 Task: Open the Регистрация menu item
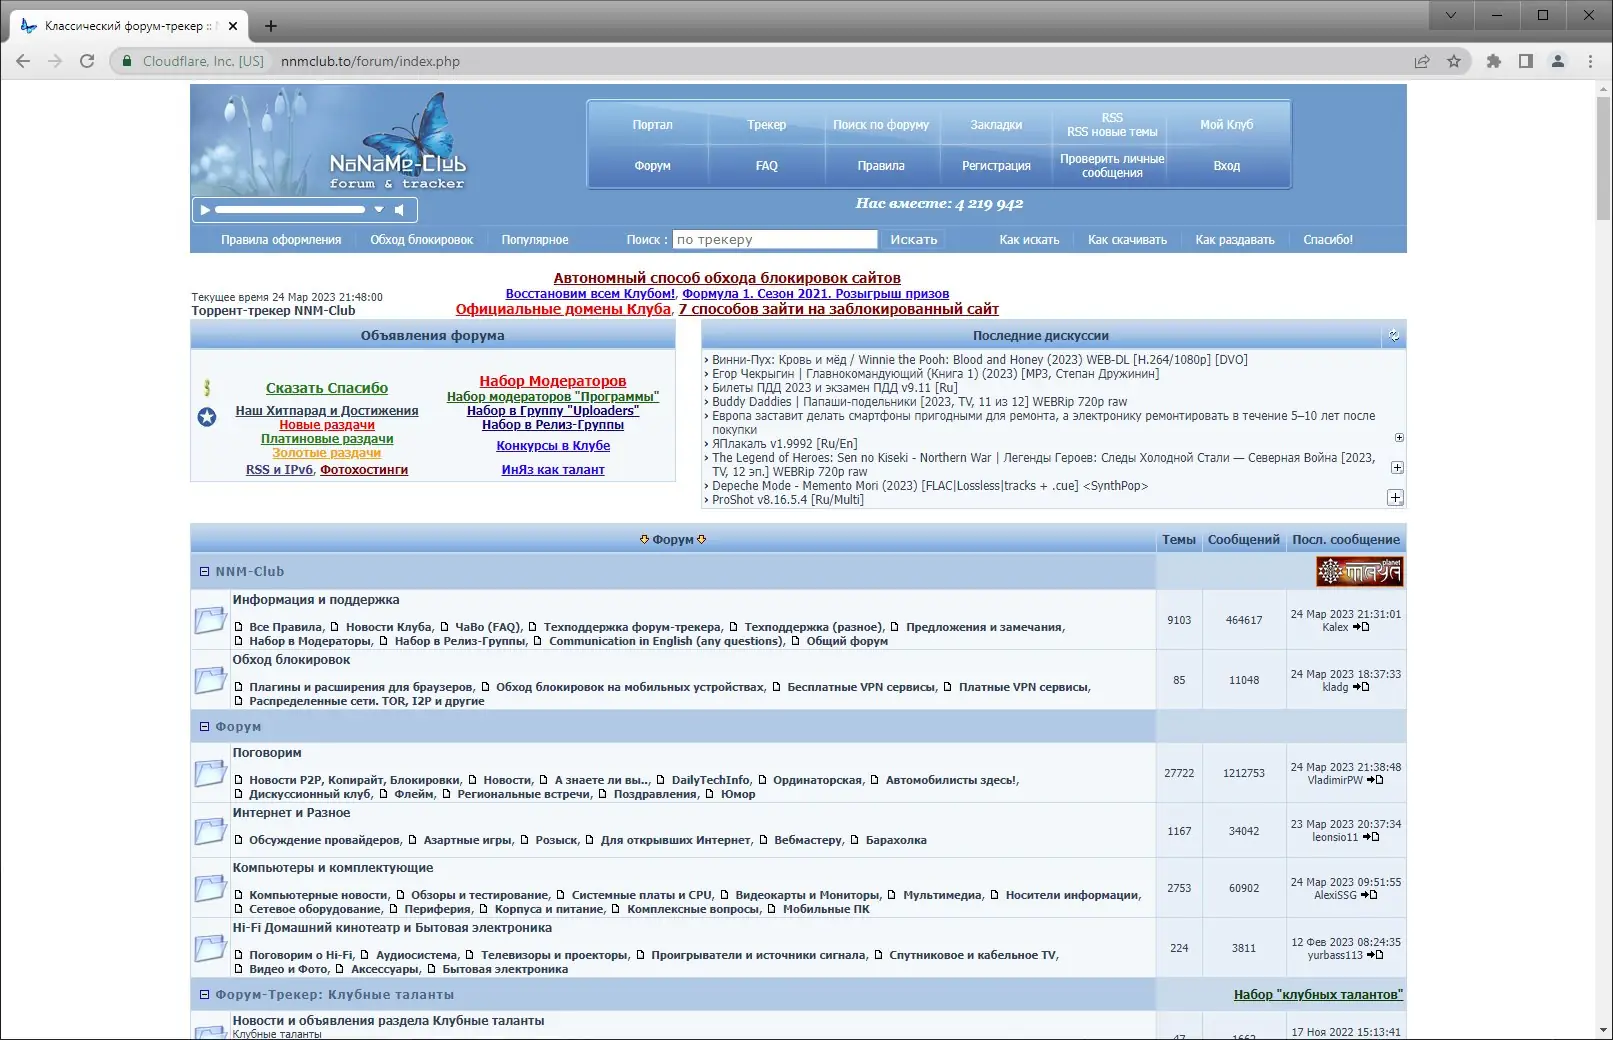coord(996,166)
